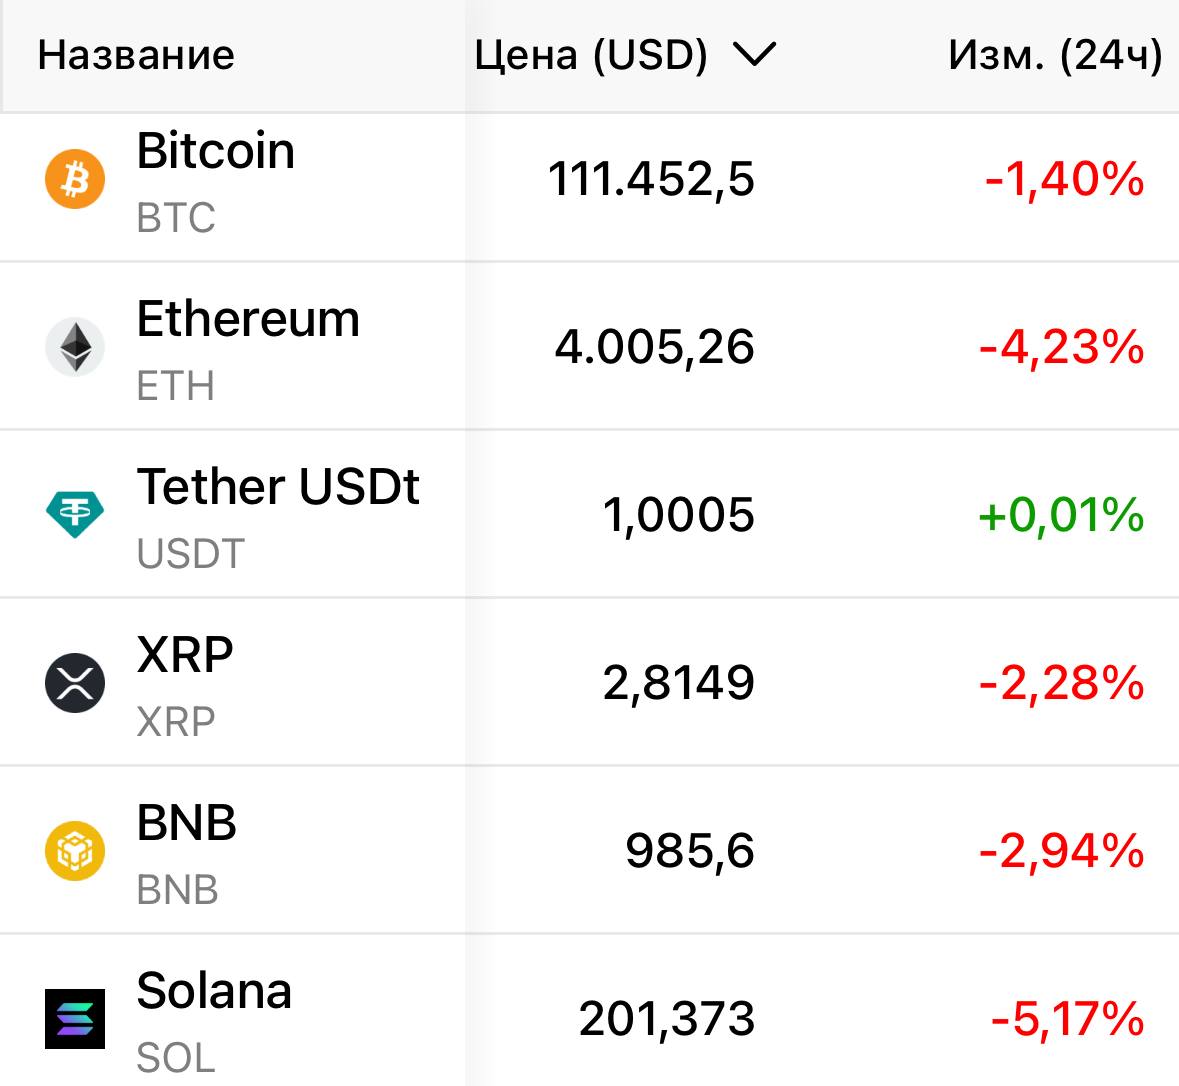Open the Ethereum coin name link
This screenshot has width=1179, height=1086.
[248, 319]
